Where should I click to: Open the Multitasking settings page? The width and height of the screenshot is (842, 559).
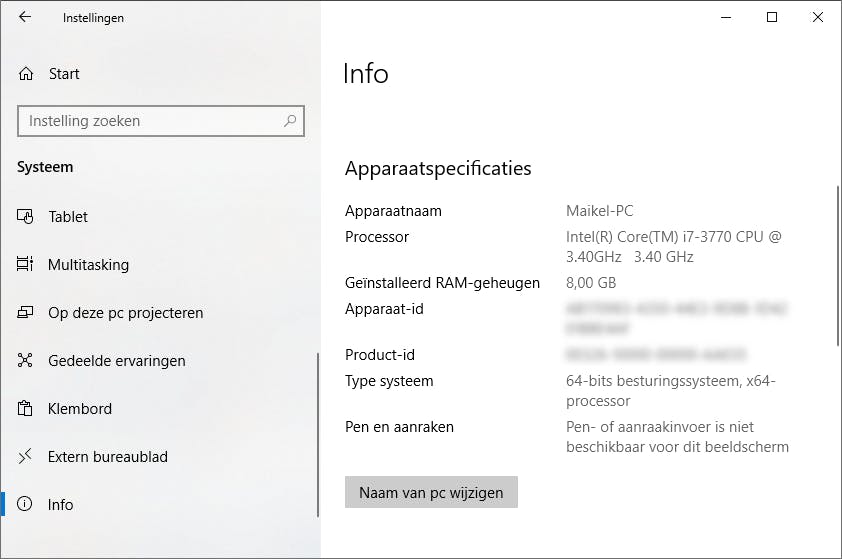tap(88, 265)
